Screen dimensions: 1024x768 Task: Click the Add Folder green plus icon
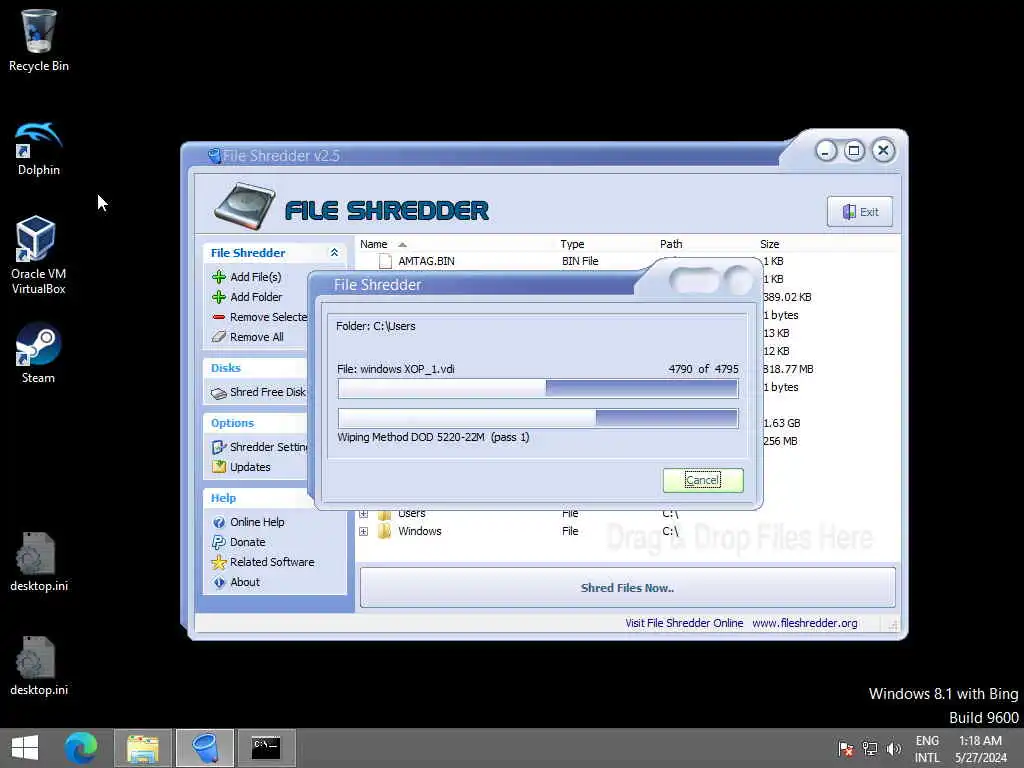219,297
